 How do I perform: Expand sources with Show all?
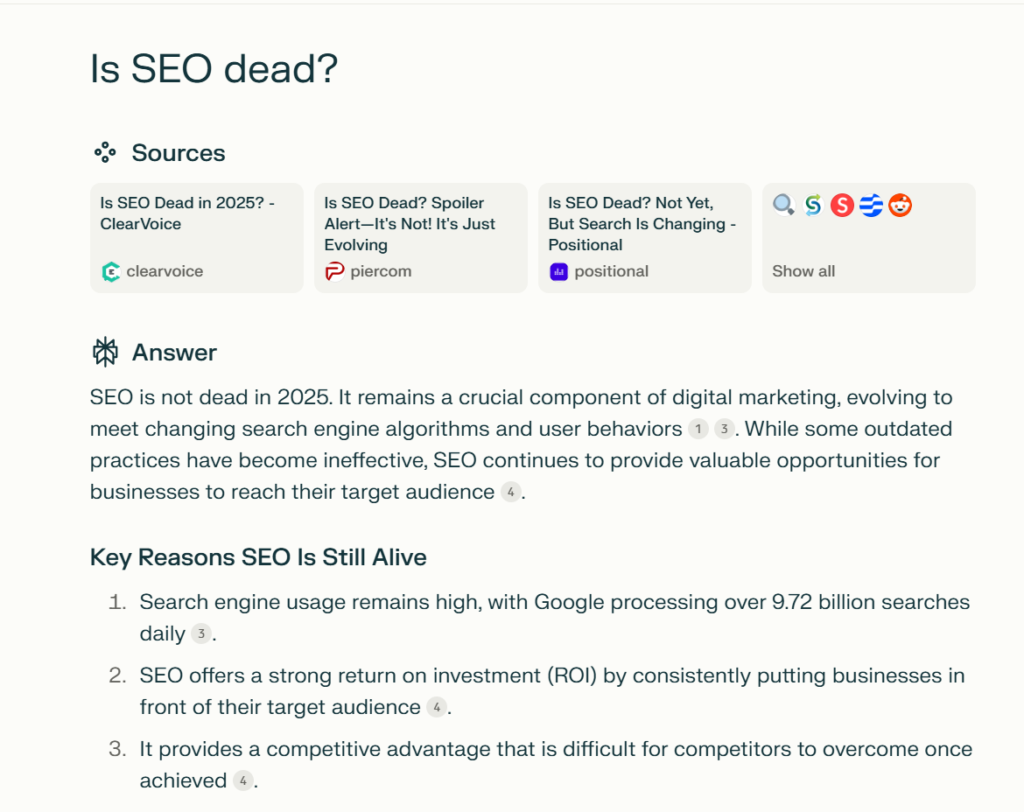pyautogui.click(x=803, y=271)
